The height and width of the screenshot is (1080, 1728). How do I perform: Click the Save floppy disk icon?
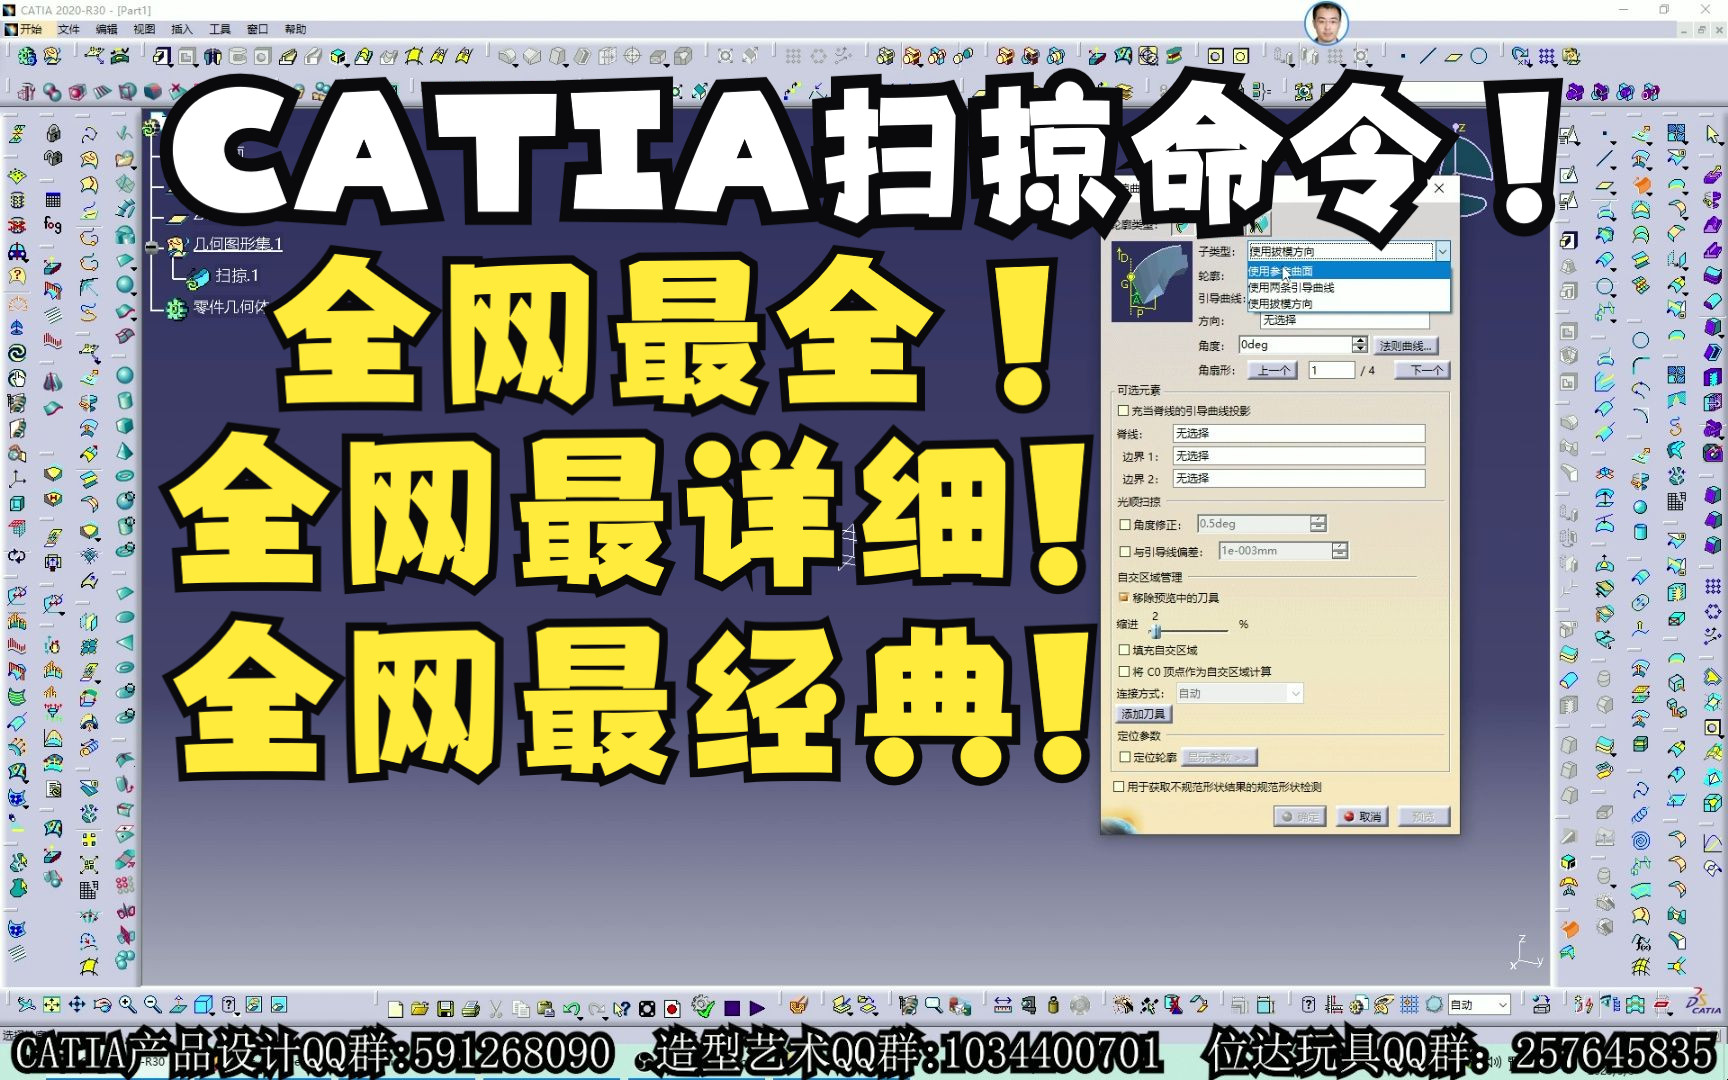pyautogui.click(x=446, y=1008)
